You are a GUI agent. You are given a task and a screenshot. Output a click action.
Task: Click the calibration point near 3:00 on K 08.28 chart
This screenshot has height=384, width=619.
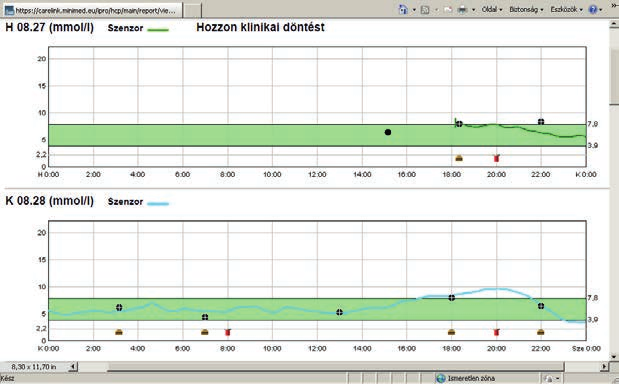[x=119, y=307]
